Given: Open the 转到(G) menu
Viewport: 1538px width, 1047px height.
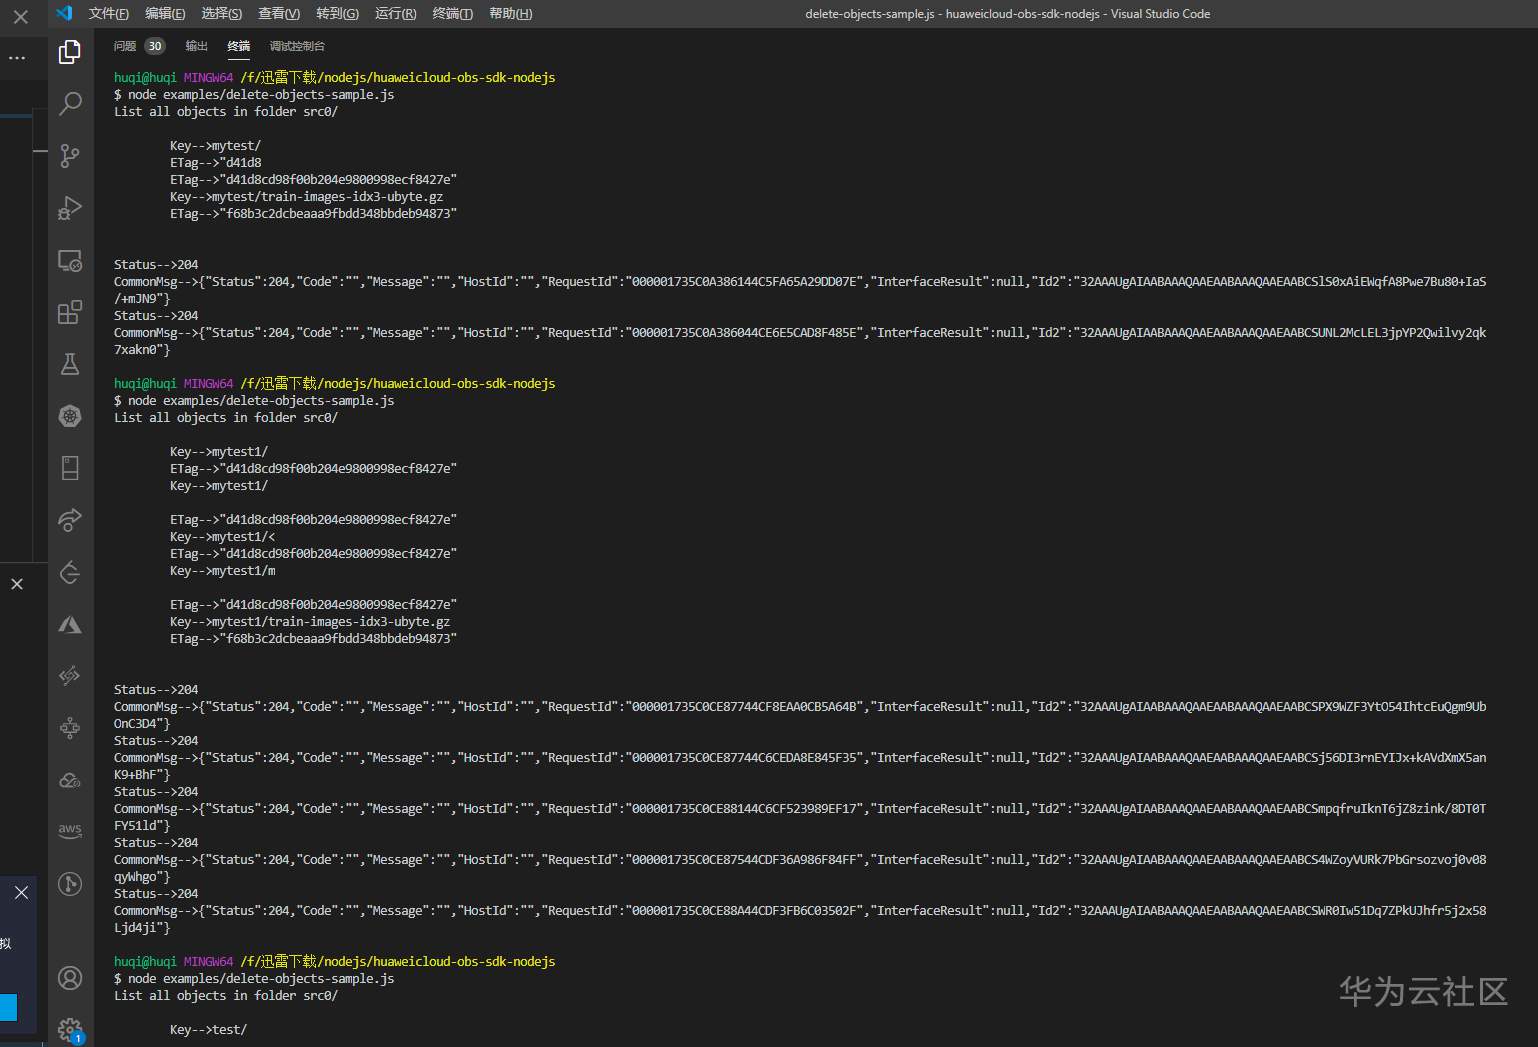Looking at the screenshot, I should click(x=337, y=14).
